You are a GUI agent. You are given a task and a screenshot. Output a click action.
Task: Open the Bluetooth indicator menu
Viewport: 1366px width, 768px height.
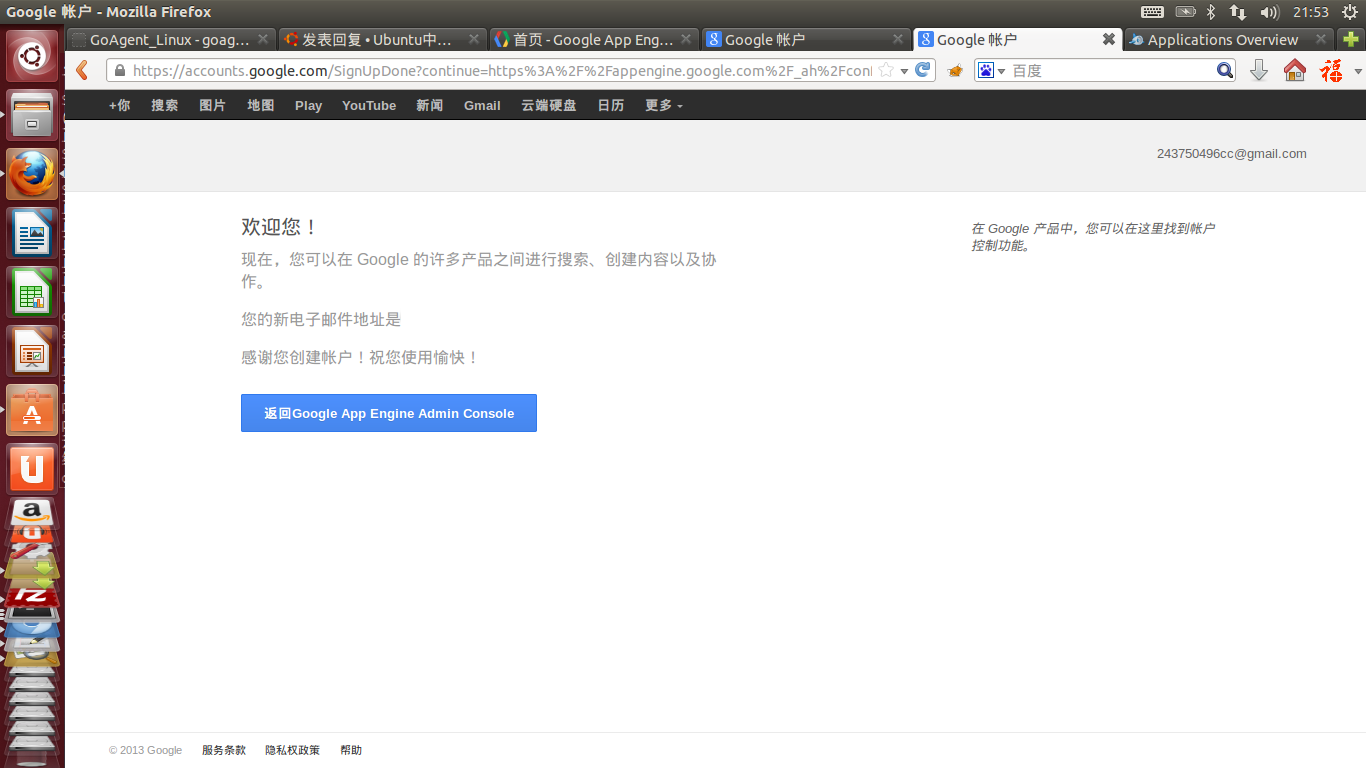click(1211, 12)
